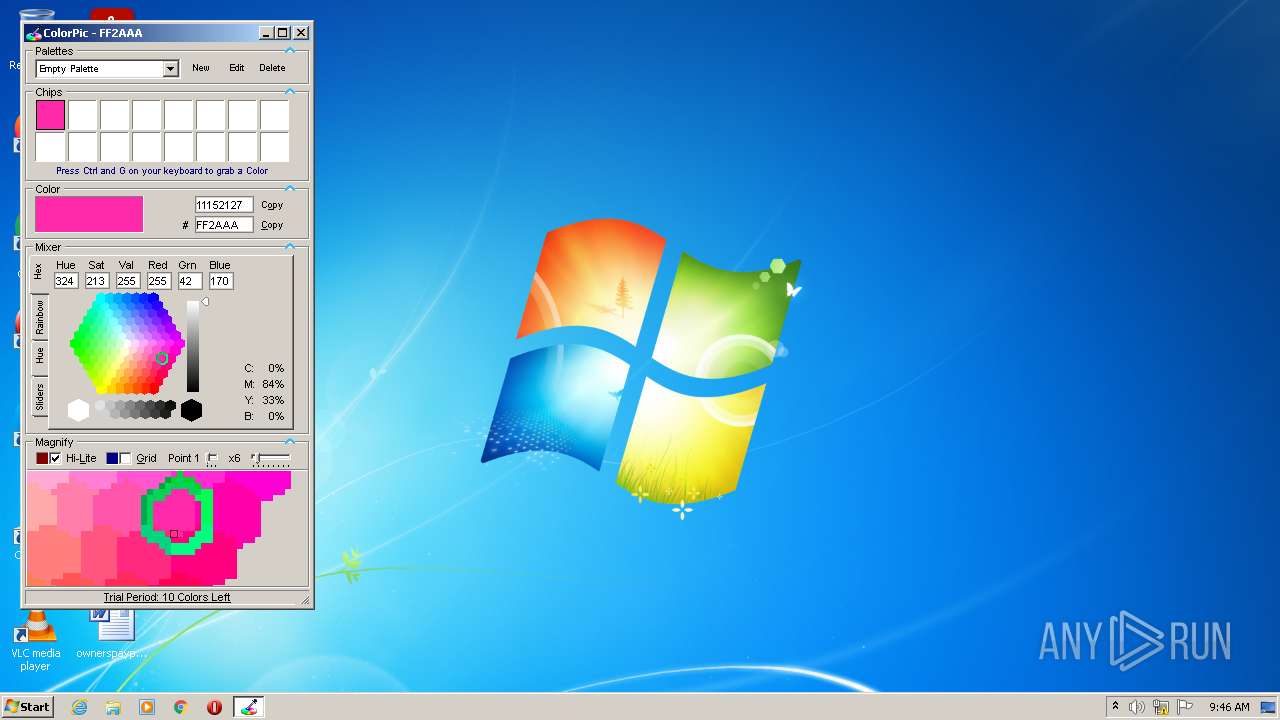1280x720 pixels.
Task: Click the M: 84% magenta value
Action: [264, 384]
